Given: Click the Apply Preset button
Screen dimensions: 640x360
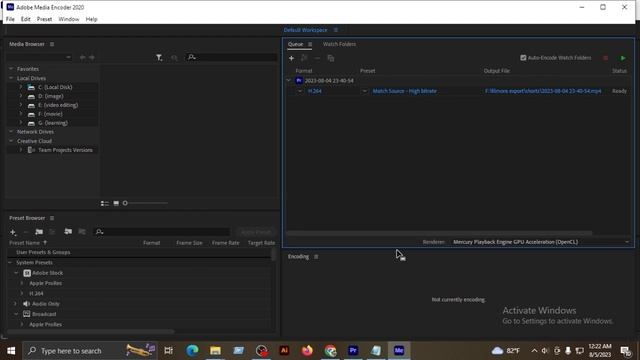Looking at the screenshot, I should (x=256, y=232).
